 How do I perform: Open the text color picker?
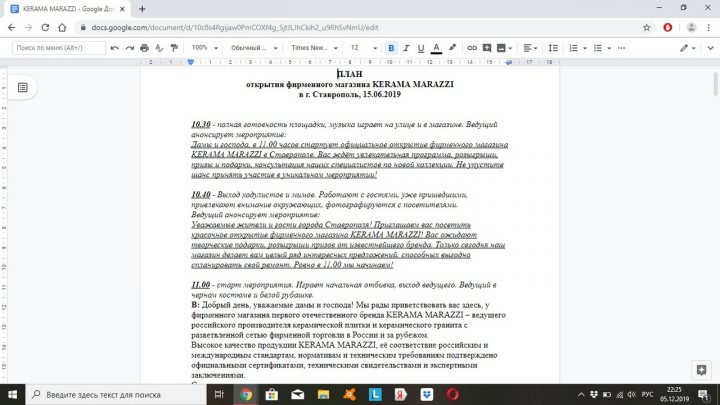pos(436,48)
